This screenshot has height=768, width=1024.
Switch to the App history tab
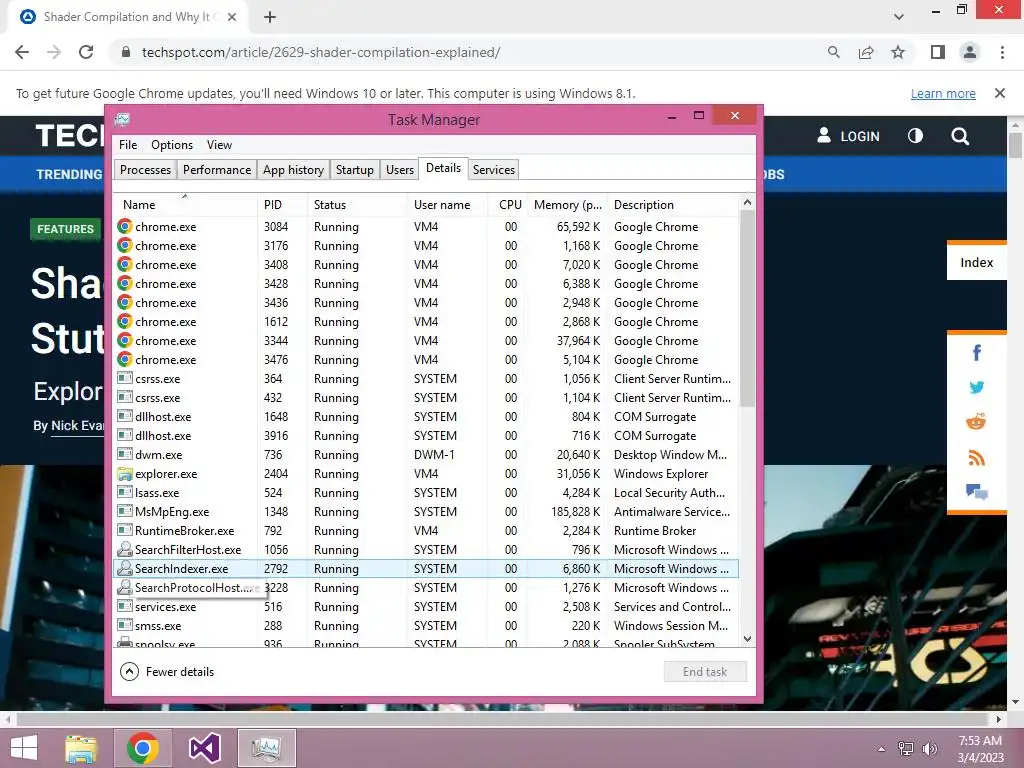(293, 170)
